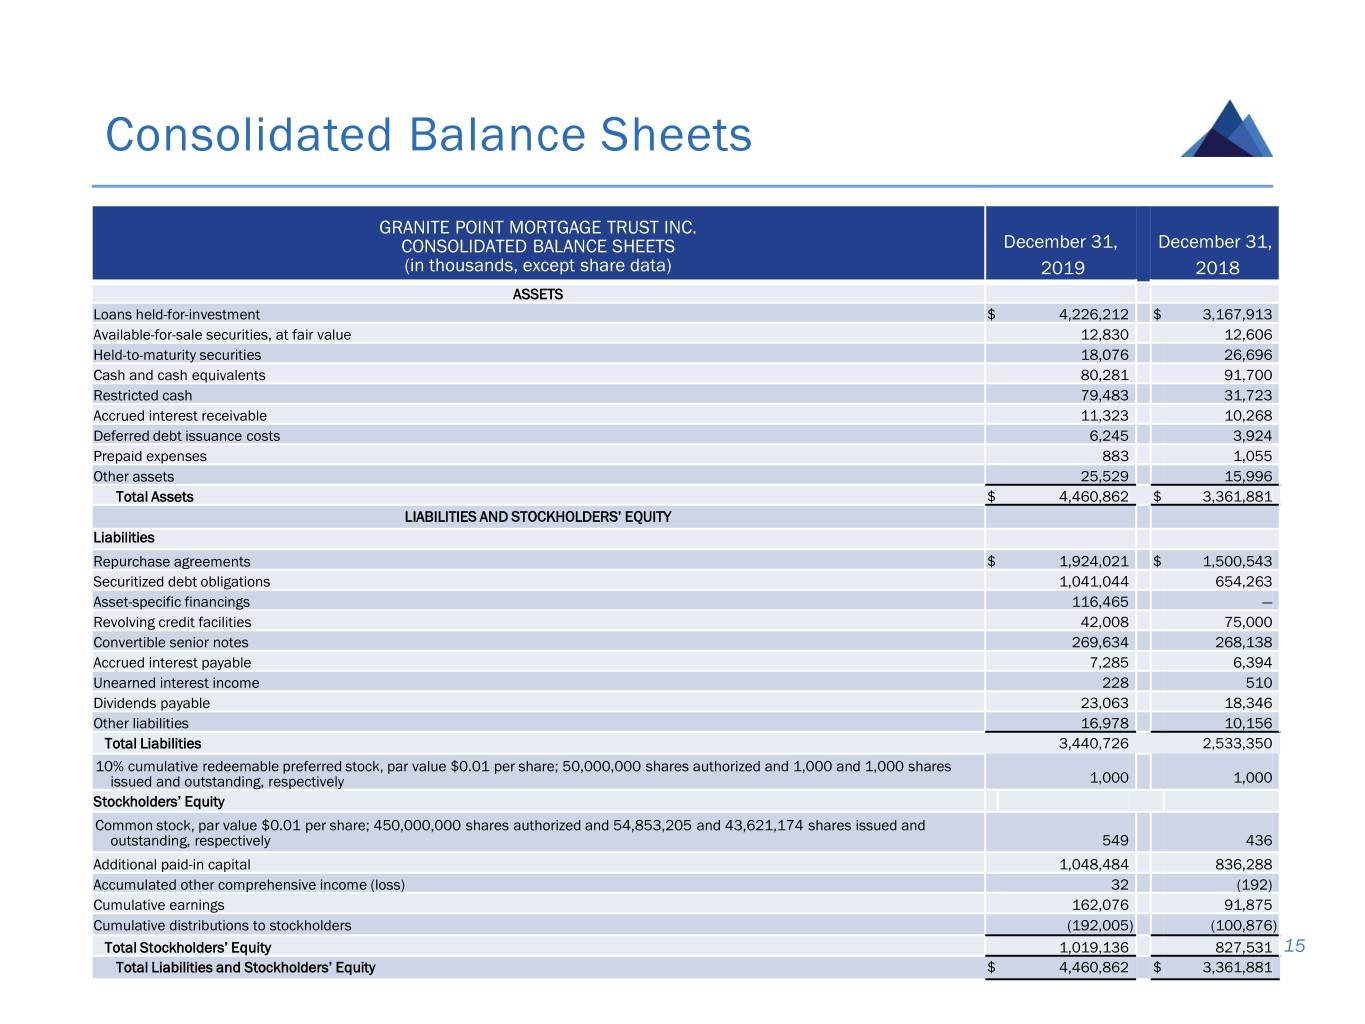This screenshot has height=1024, width=1365.
Task: Click the Dividends payable row label
Action: (151, 703)
